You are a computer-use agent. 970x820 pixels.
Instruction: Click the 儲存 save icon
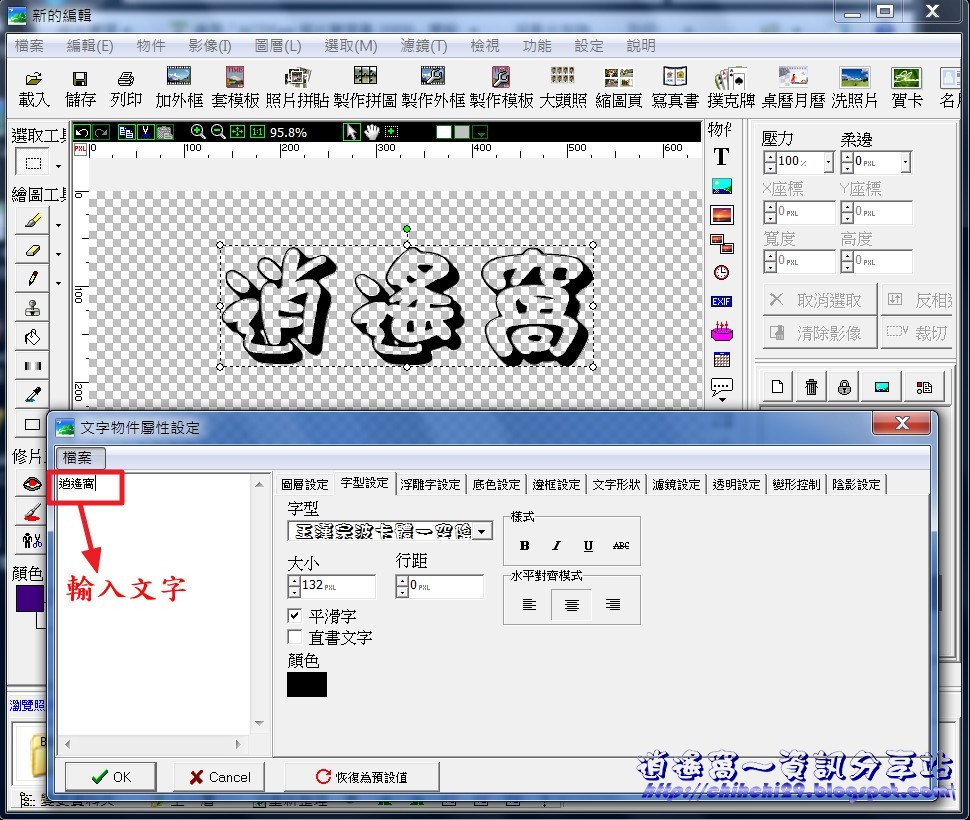click(80, 88)
